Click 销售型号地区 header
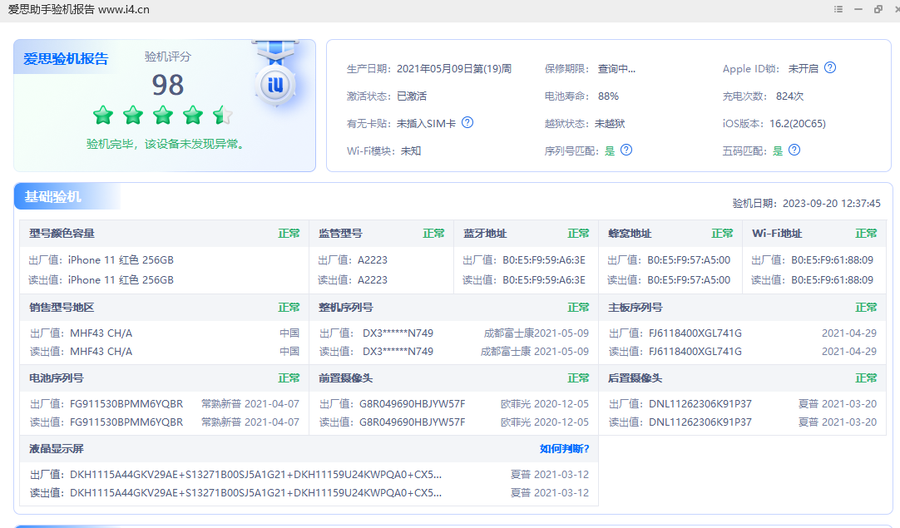The width and height of the screenshot is (900, 528). click(x=61, y=308)
